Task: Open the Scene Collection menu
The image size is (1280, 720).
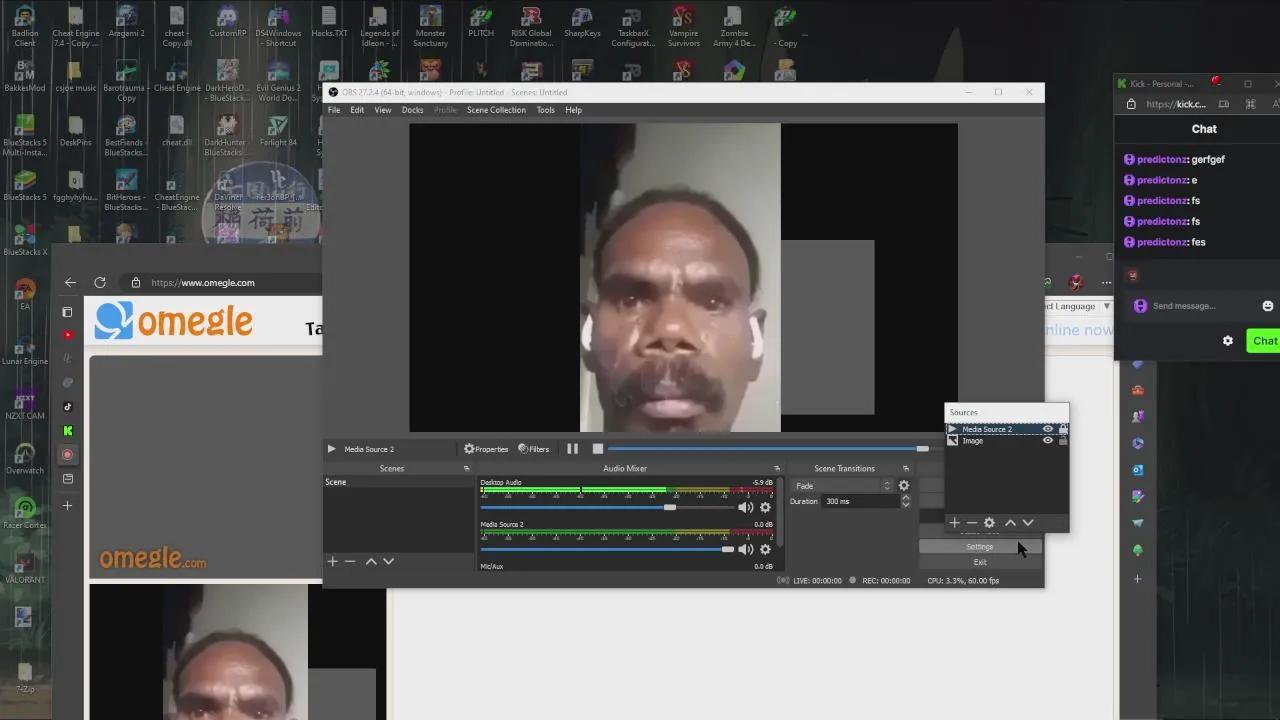Action: pyautogui.click(x=496, y=110)
